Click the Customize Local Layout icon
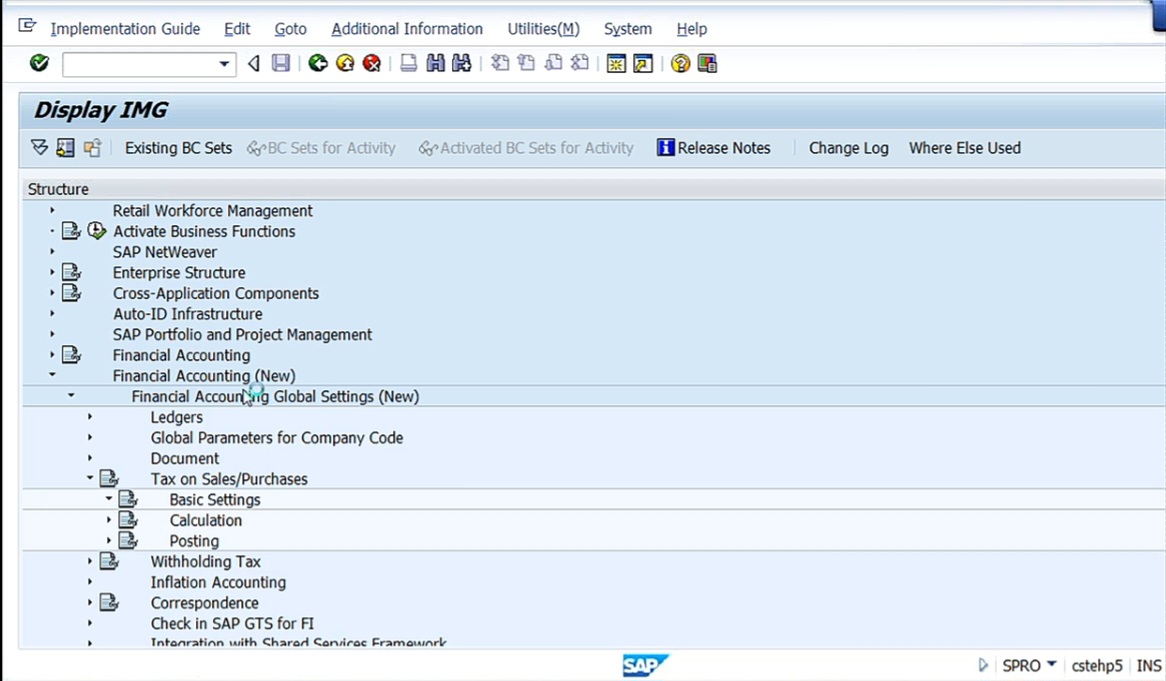1166x681 pixels. 707,63
